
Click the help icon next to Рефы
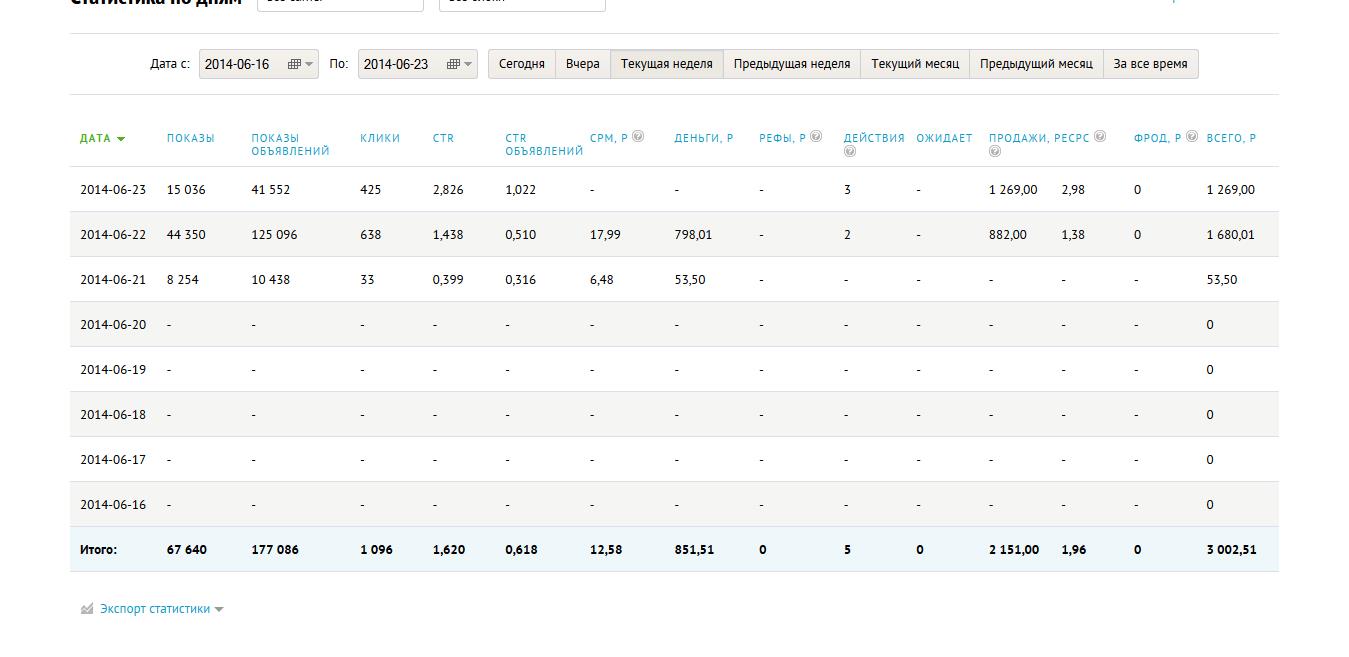coord(816,137)
